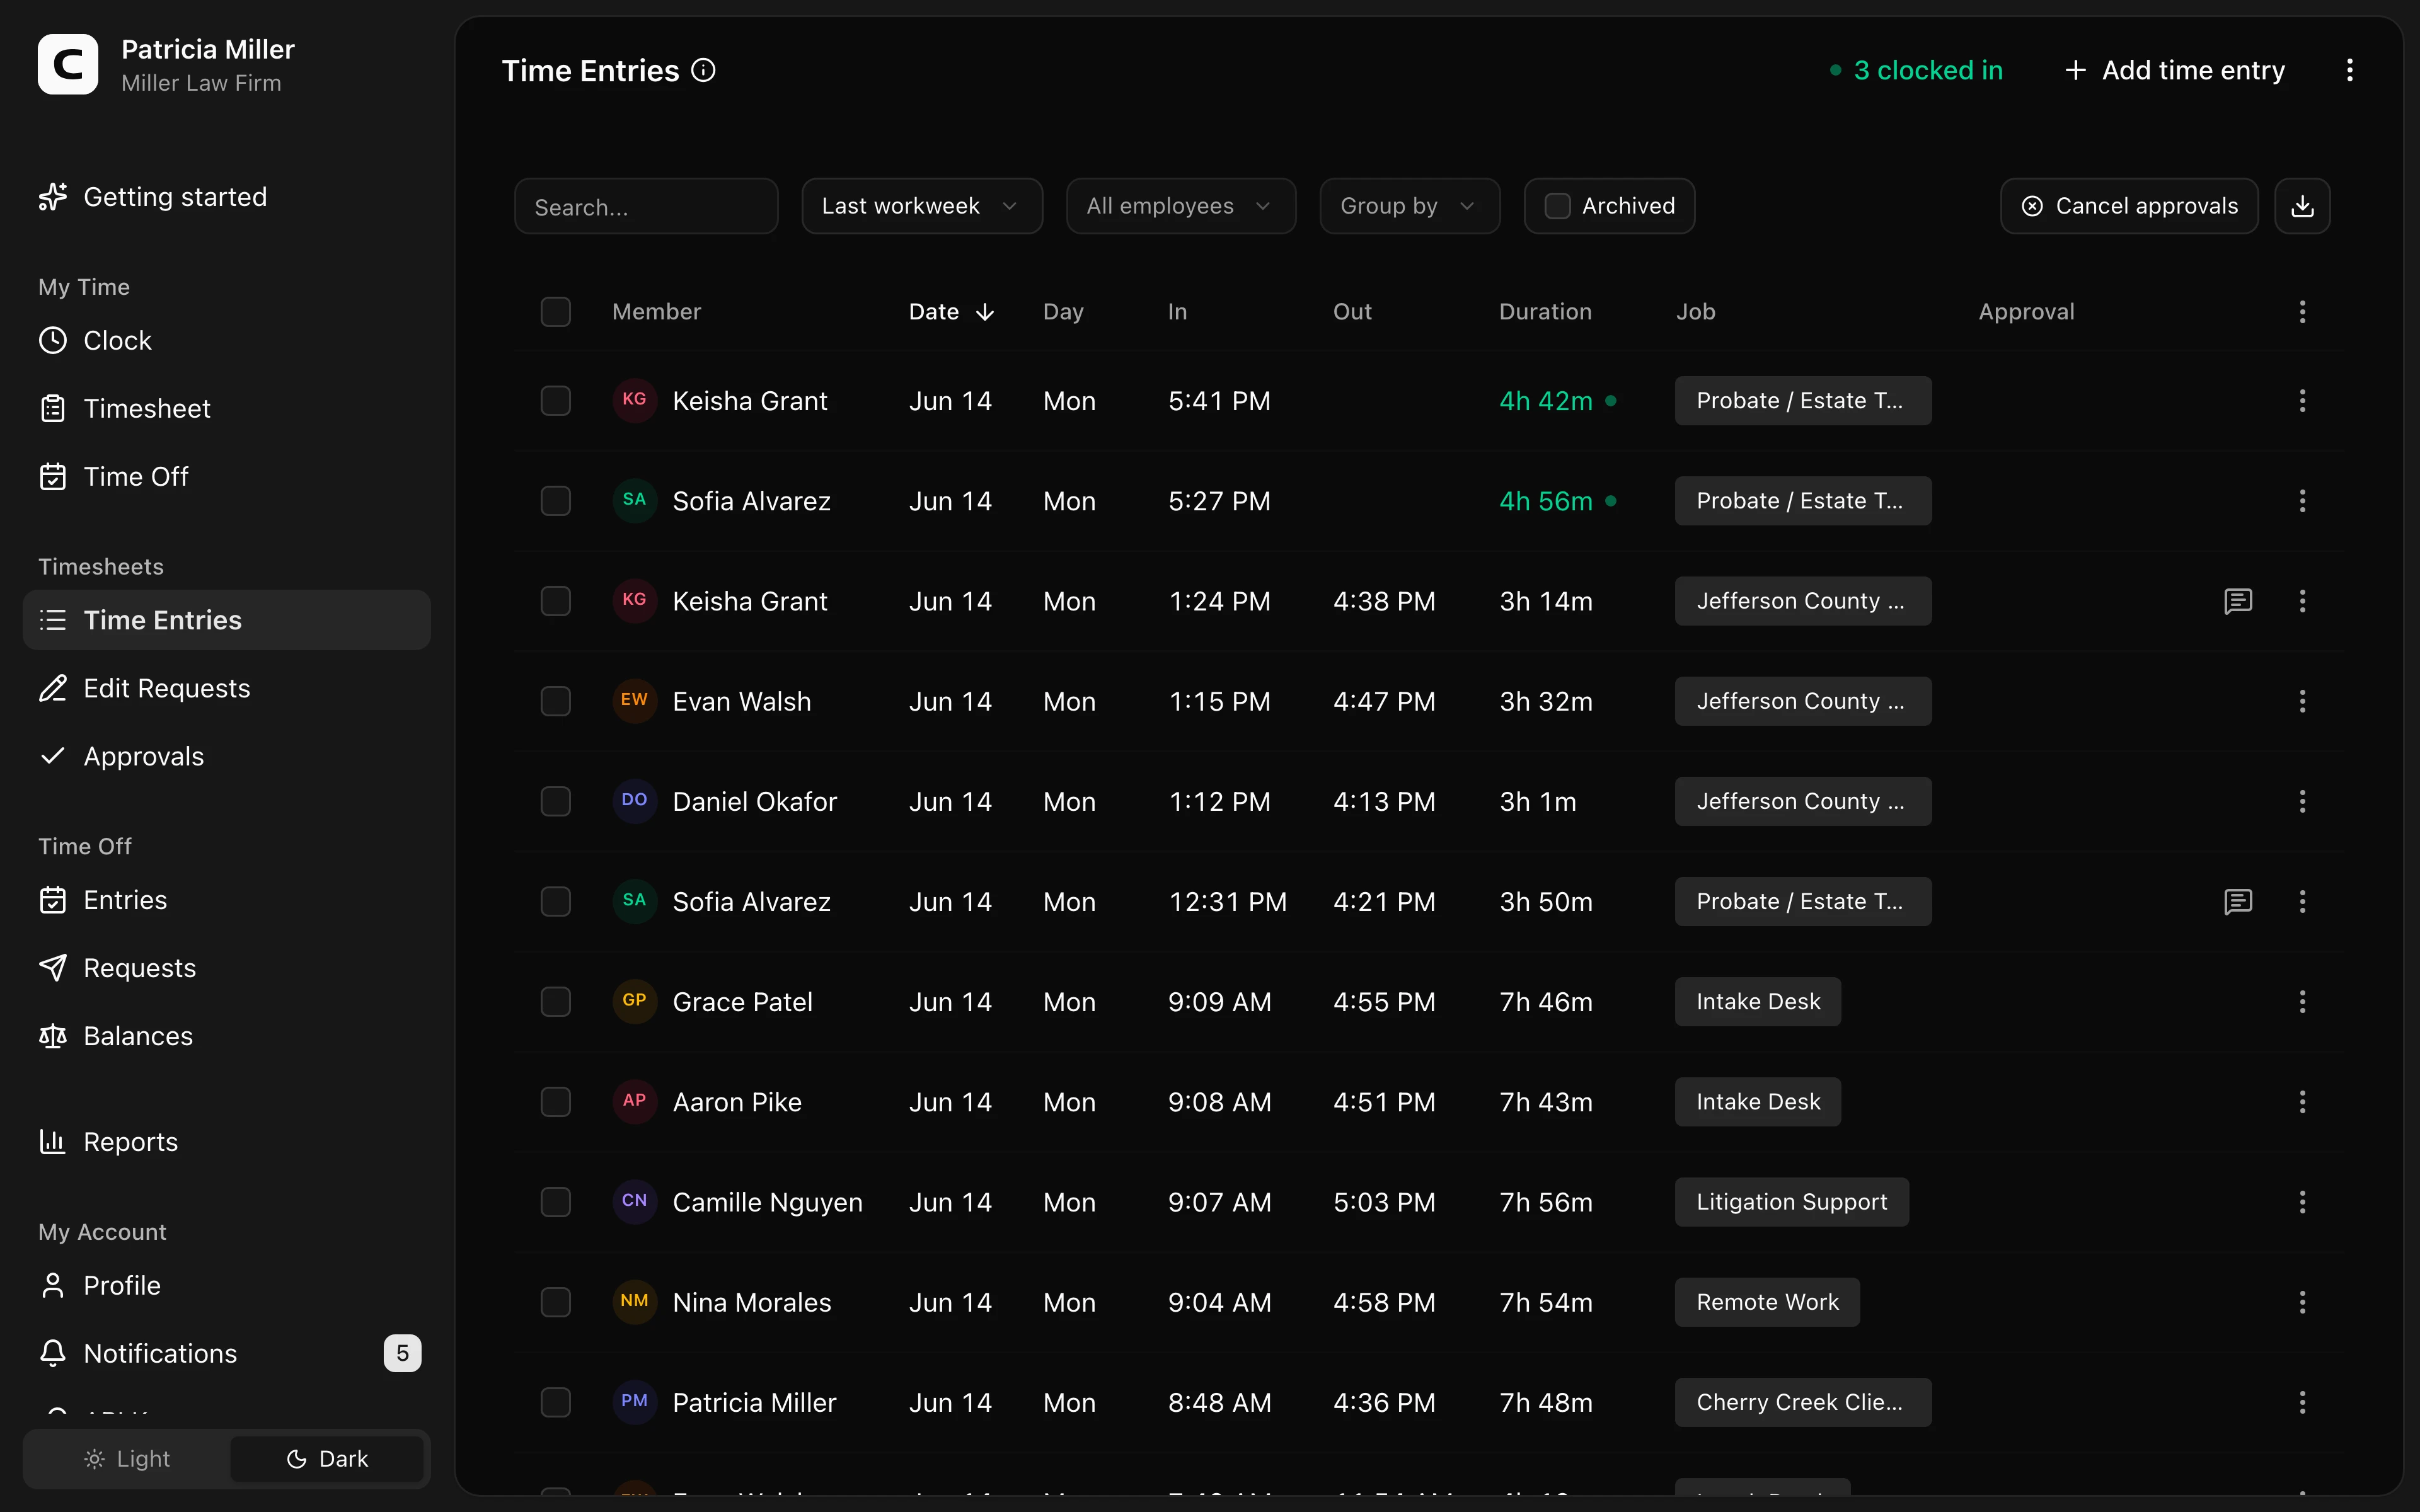Click the 3 clocked in indicator
Screen dimensions: 2420x1512
(1917, 70)
